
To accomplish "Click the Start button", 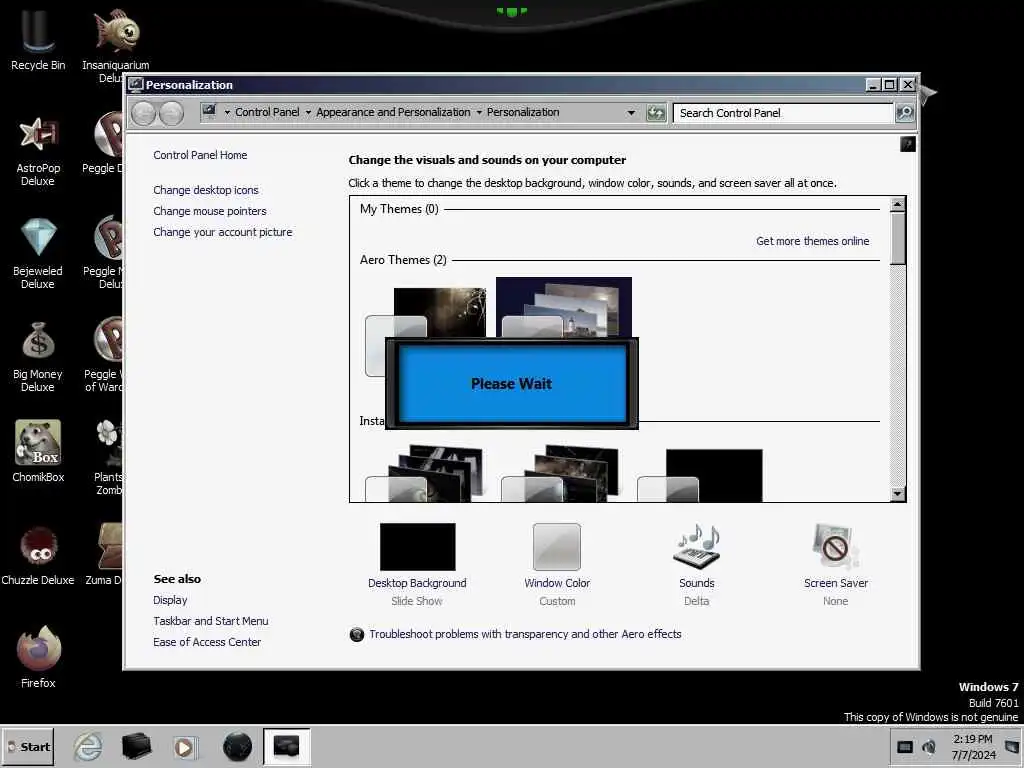I will 28,746.
